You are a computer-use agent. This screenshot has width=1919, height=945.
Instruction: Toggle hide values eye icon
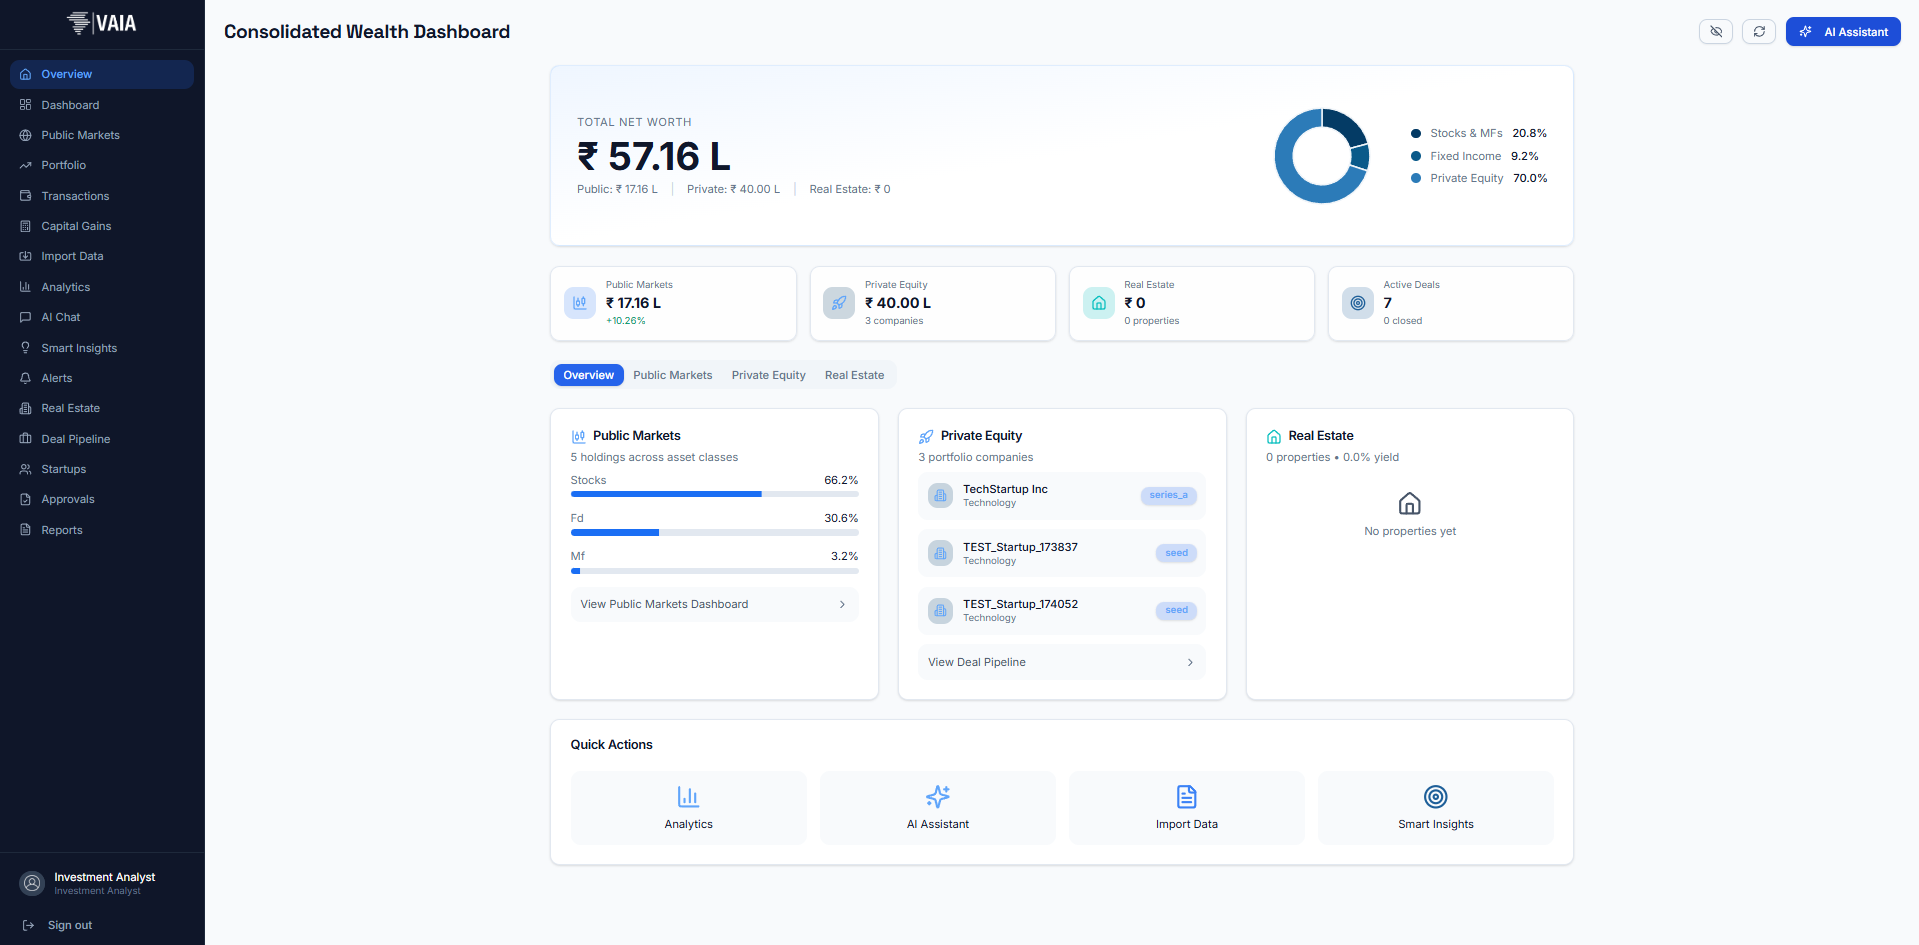click(x=1715, y=32)
